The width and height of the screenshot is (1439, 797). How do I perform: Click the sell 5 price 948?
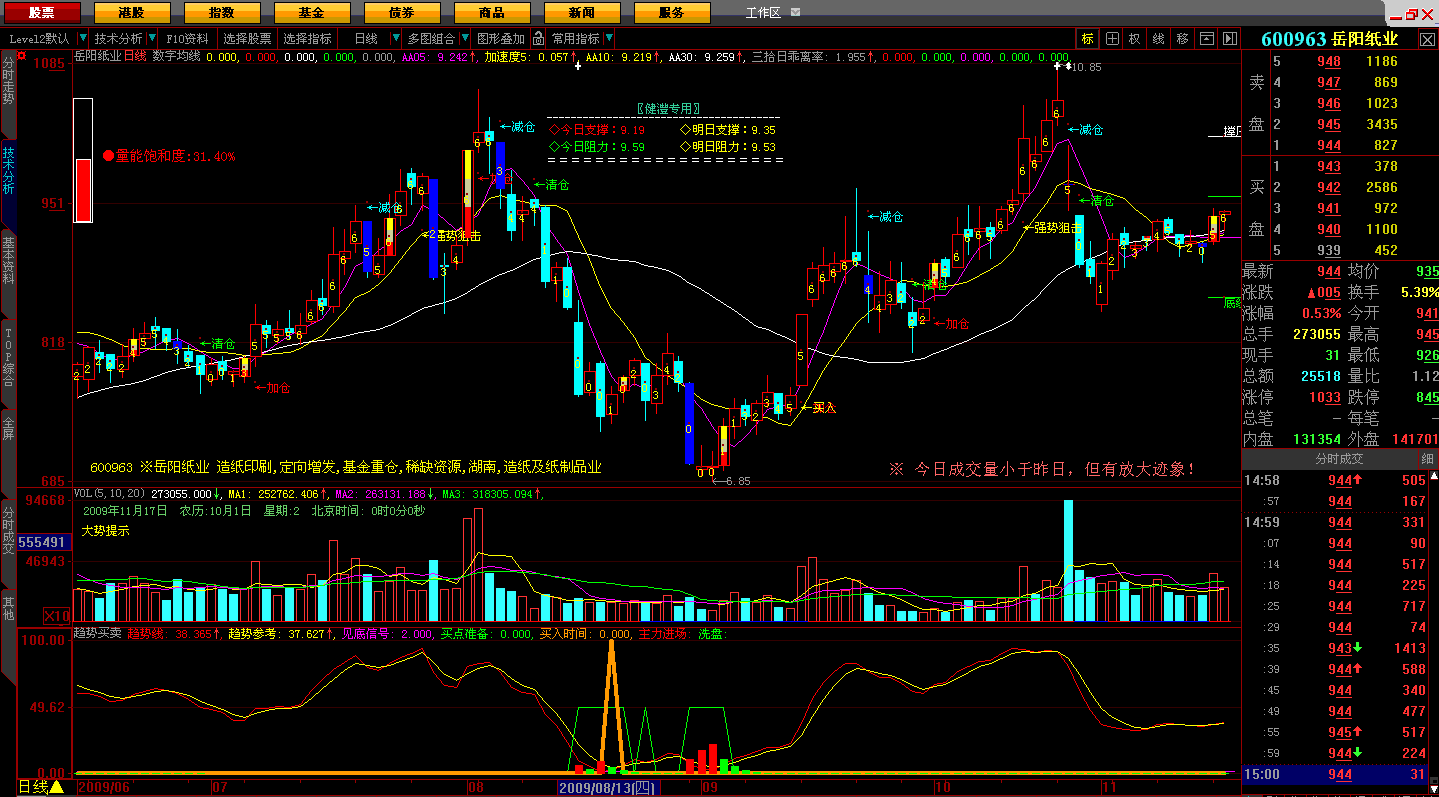pyautogui.click(x=1329, y=61)
